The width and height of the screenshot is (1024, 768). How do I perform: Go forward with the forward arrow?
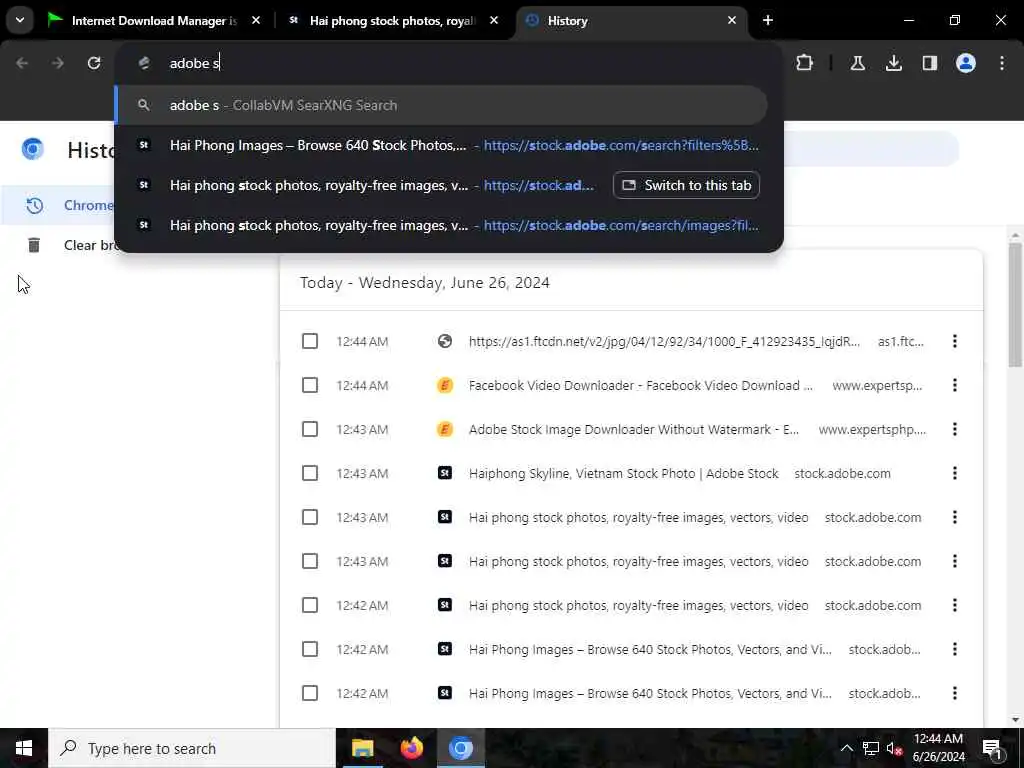pos(57,63)
